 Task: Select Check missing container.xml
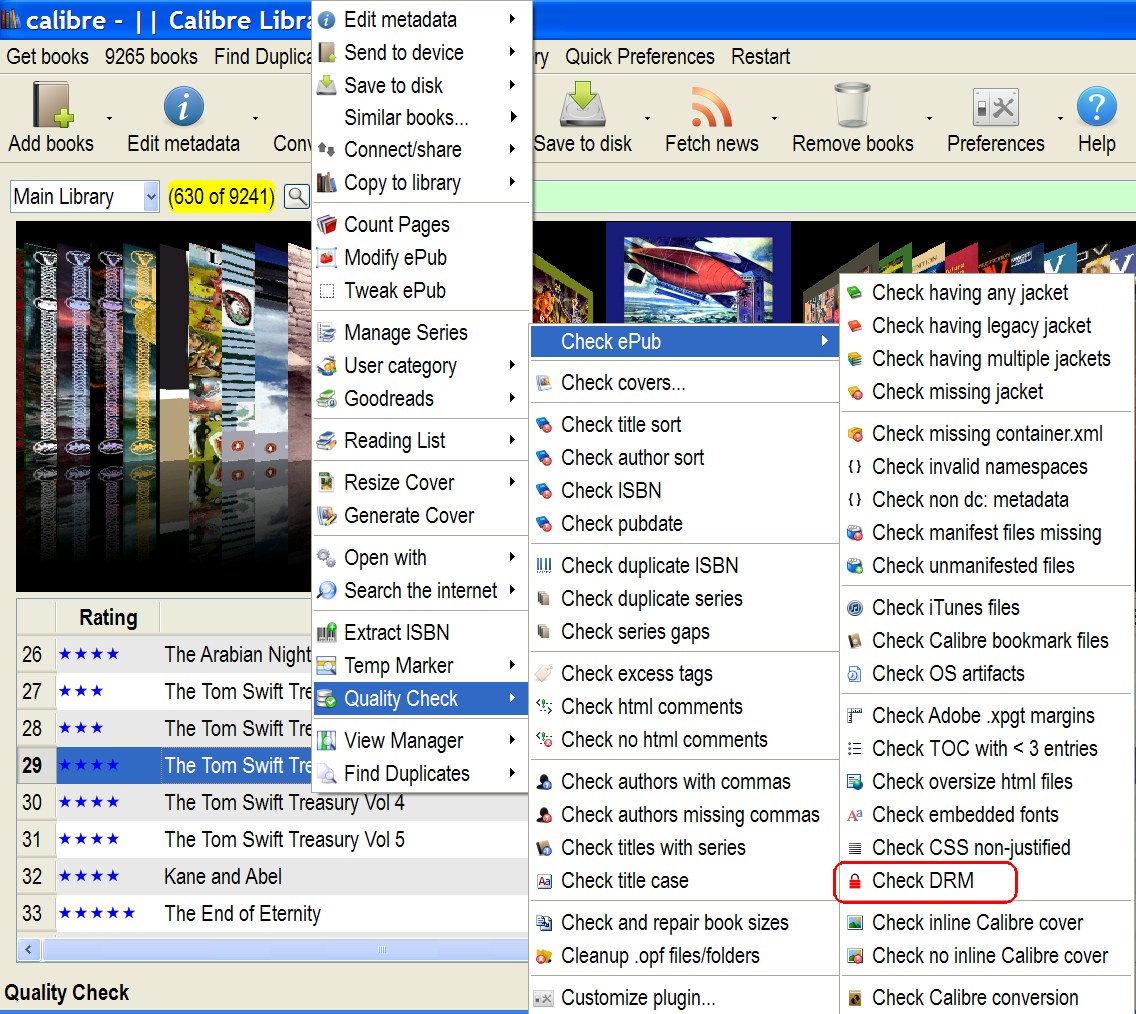point(987,434)
